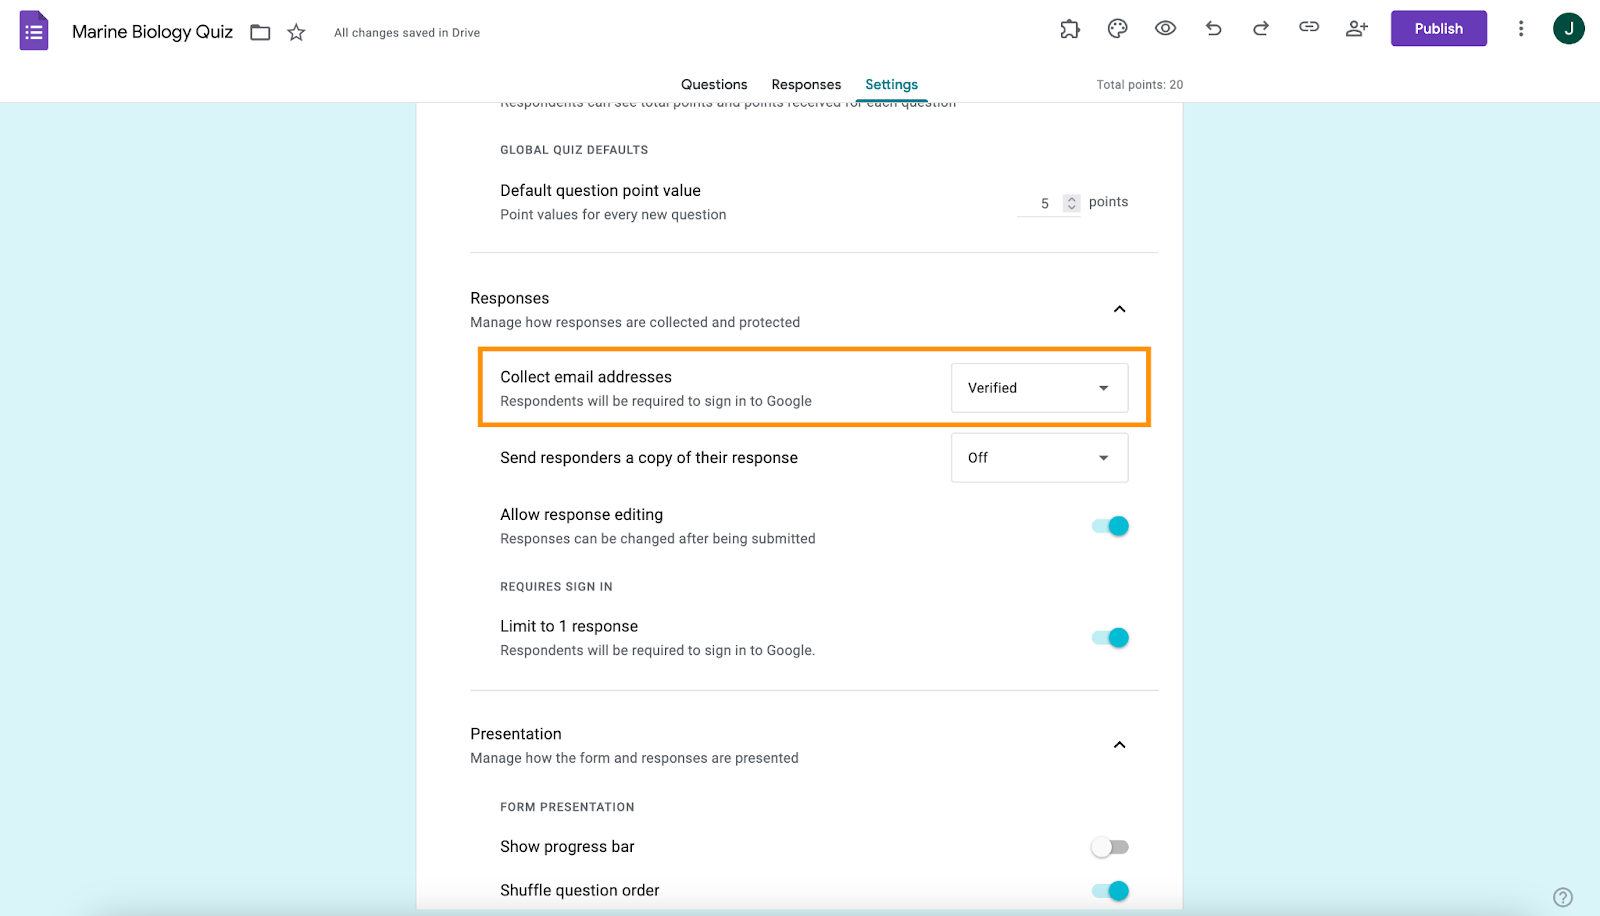
Task: Preview the form with eye icon
Action: click(x=1165, y=29)
